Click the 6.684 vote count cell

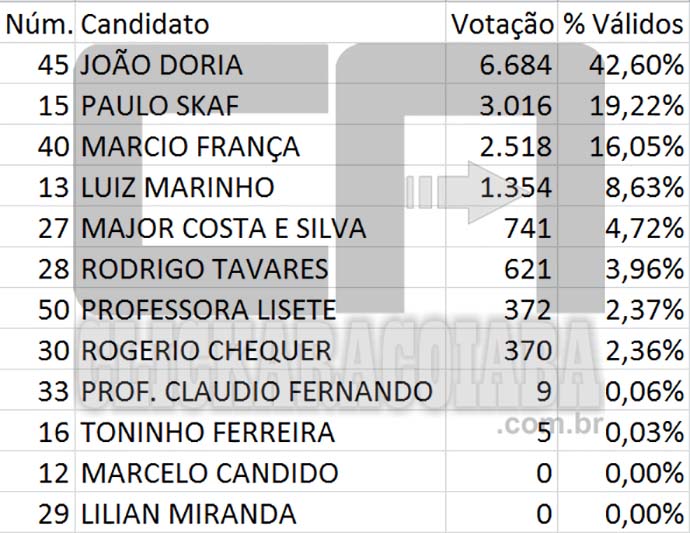point(515,65)
